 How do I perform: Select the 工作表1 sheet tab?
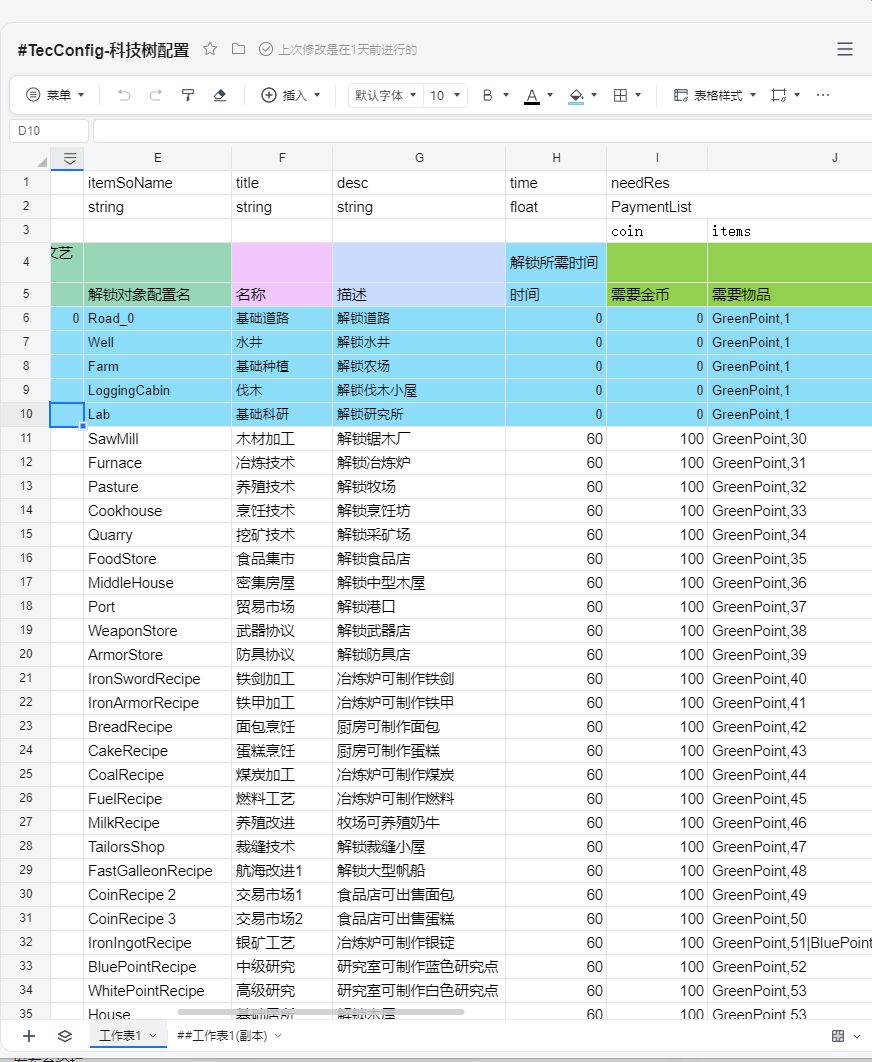coord(127,1036)
